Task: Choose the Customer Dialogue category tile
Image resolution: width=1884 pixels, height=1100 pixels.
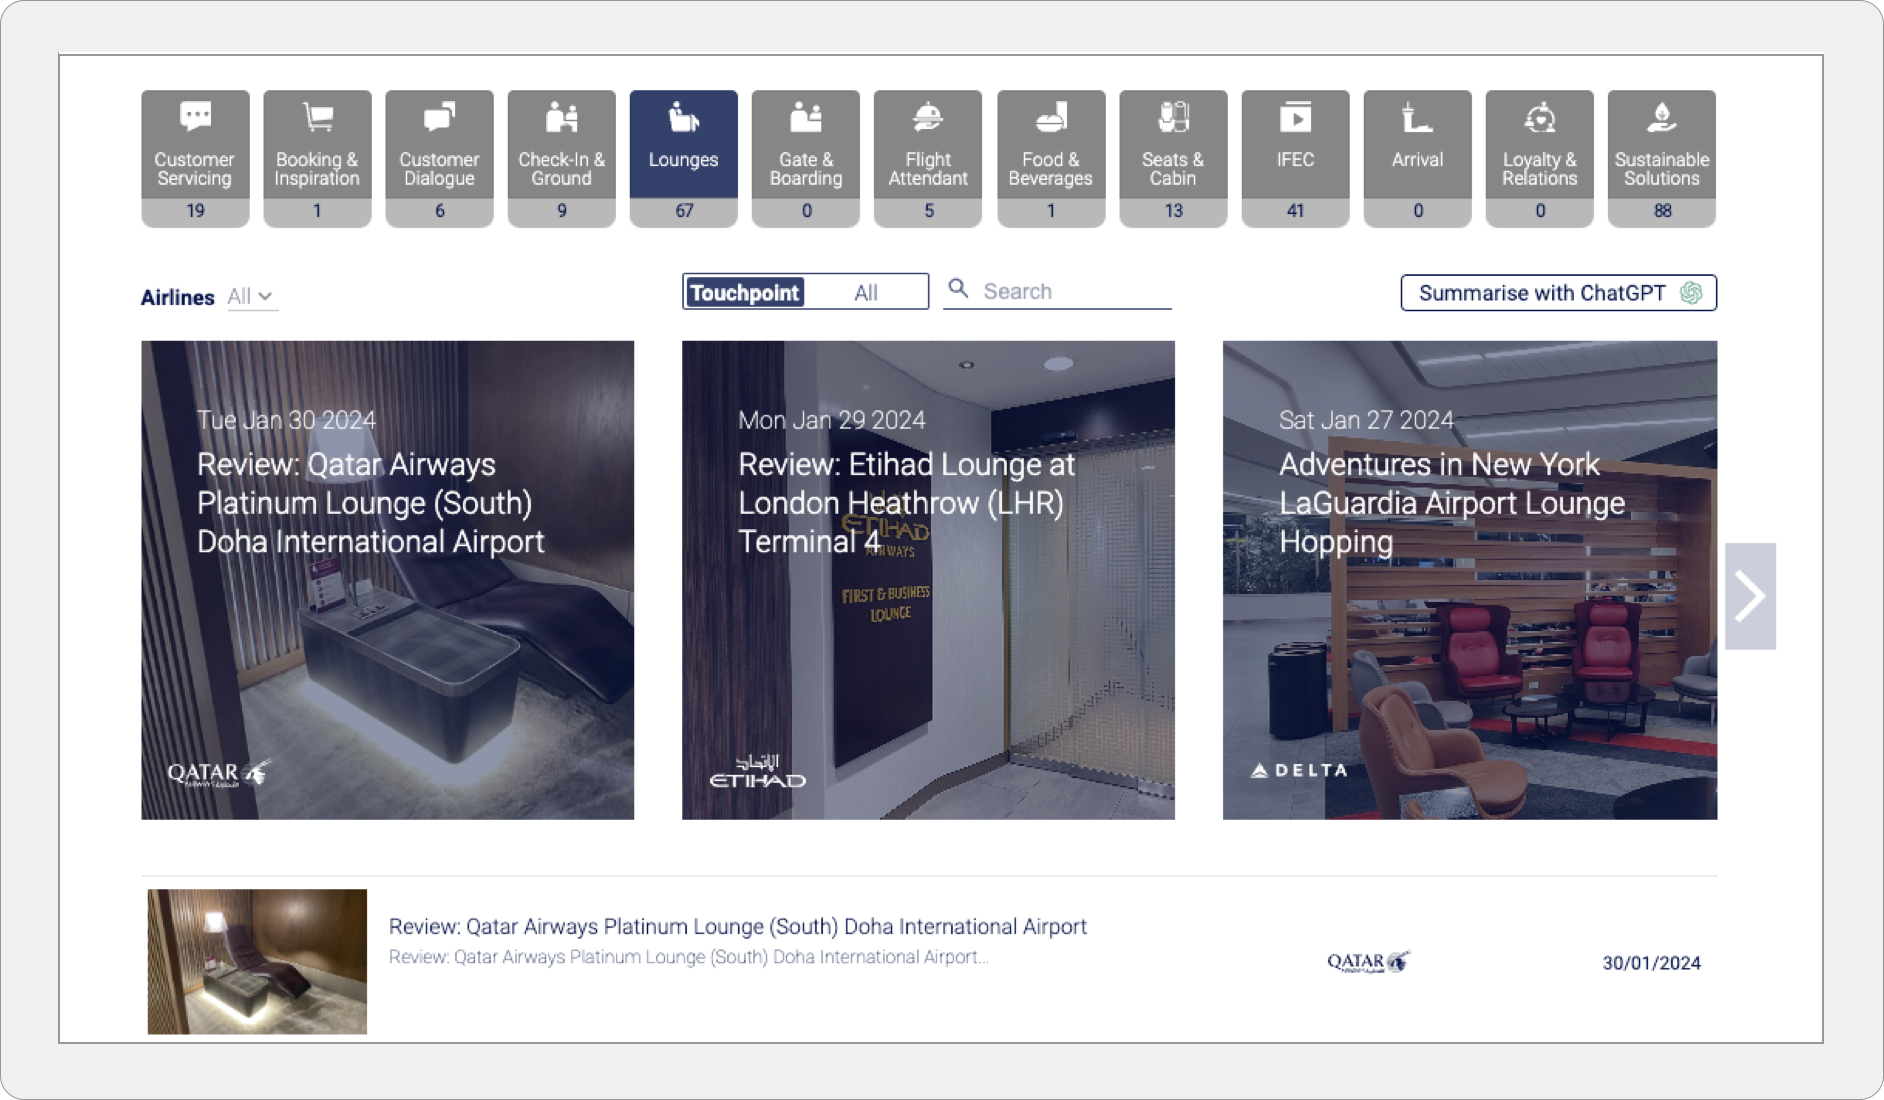Action: pyautogui.click(x=439, y=158)
